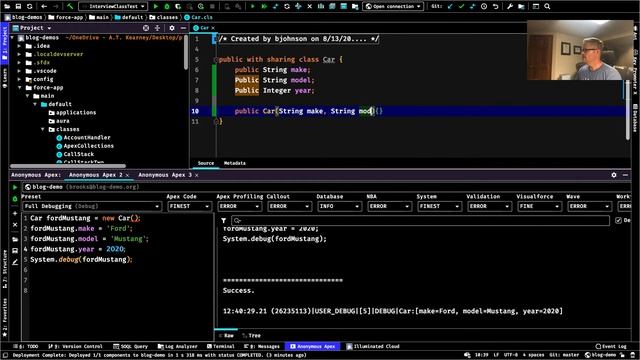Open the Version Control tool window
This screenshot has height=360, width=640.
coord(76,347)
